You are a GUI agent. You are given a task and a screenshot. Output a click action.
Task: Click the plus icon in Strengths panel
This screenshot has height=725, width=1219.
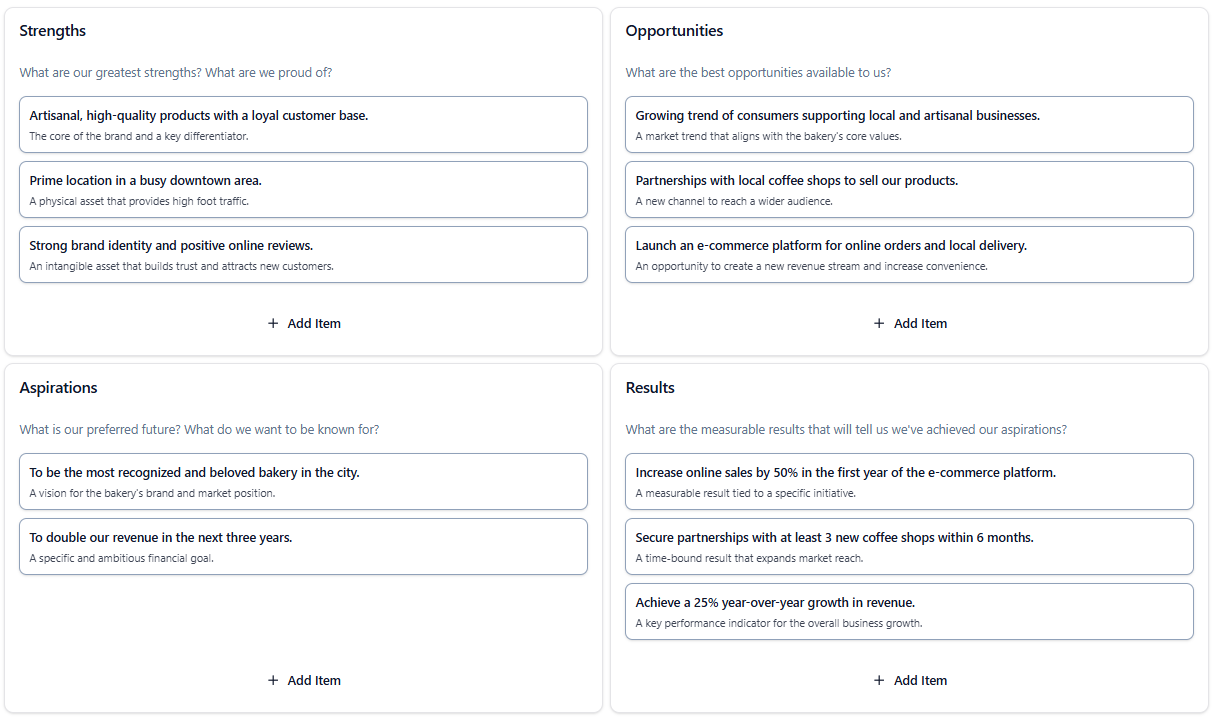272,323
